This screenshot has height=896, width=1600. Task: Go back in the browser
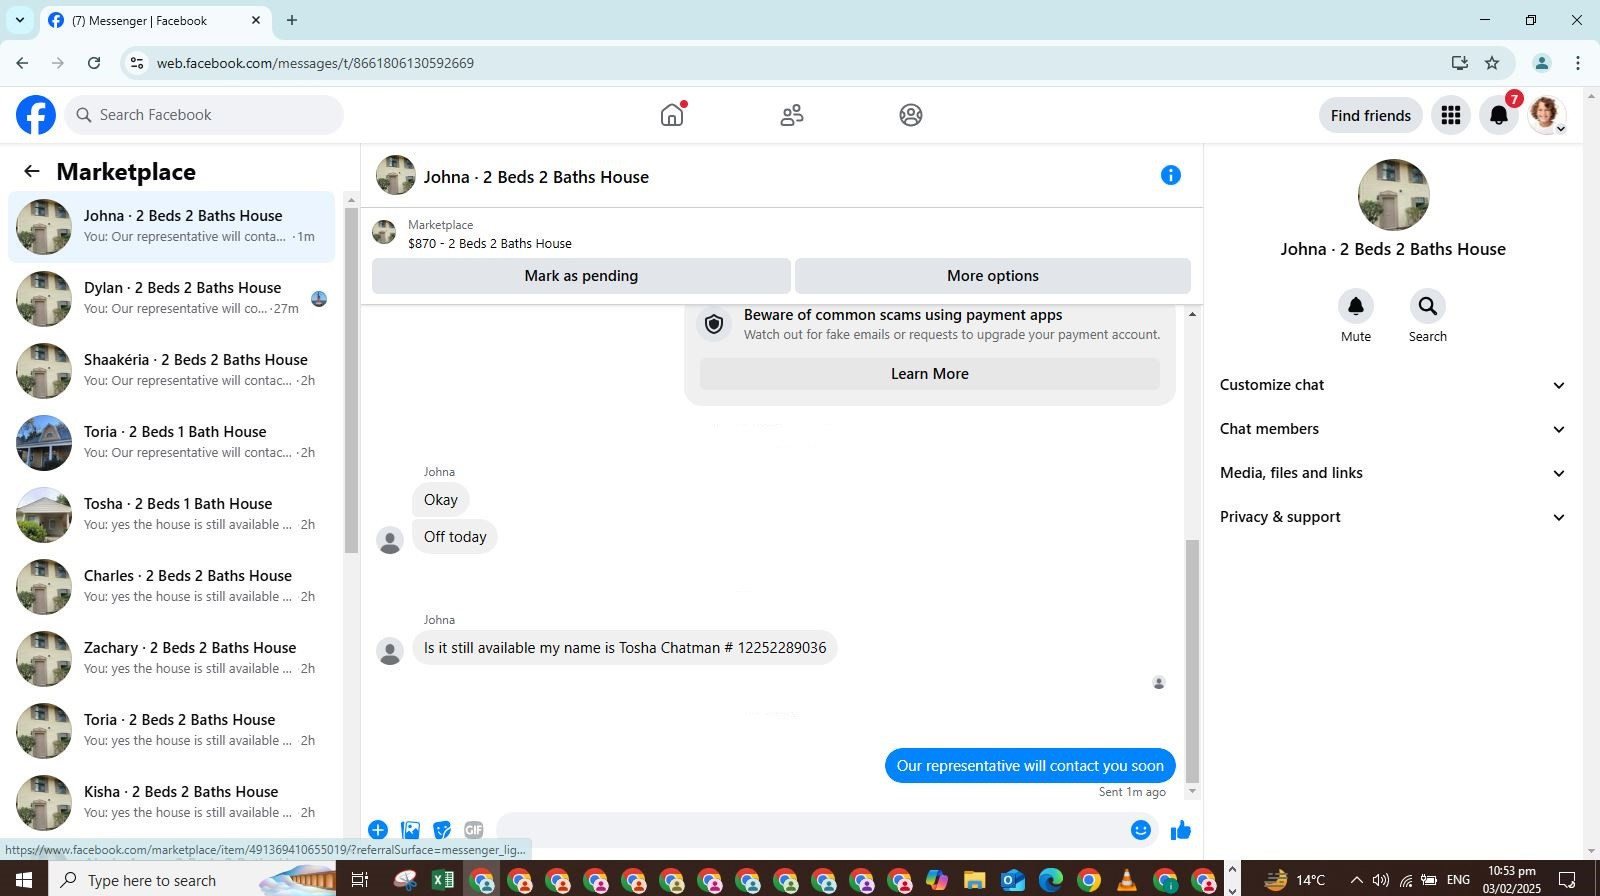[22, 63]
